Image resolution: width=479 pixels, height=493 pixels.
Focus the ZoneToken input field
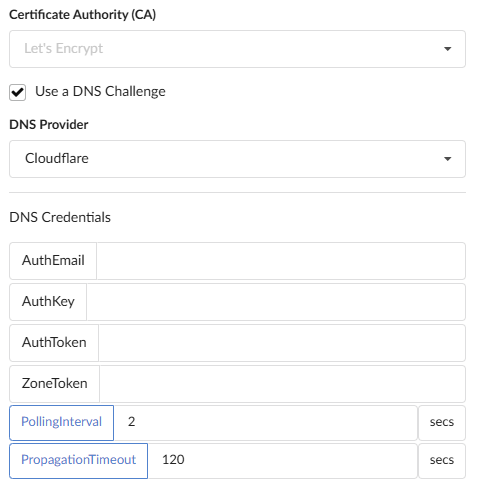pos(283,384)
